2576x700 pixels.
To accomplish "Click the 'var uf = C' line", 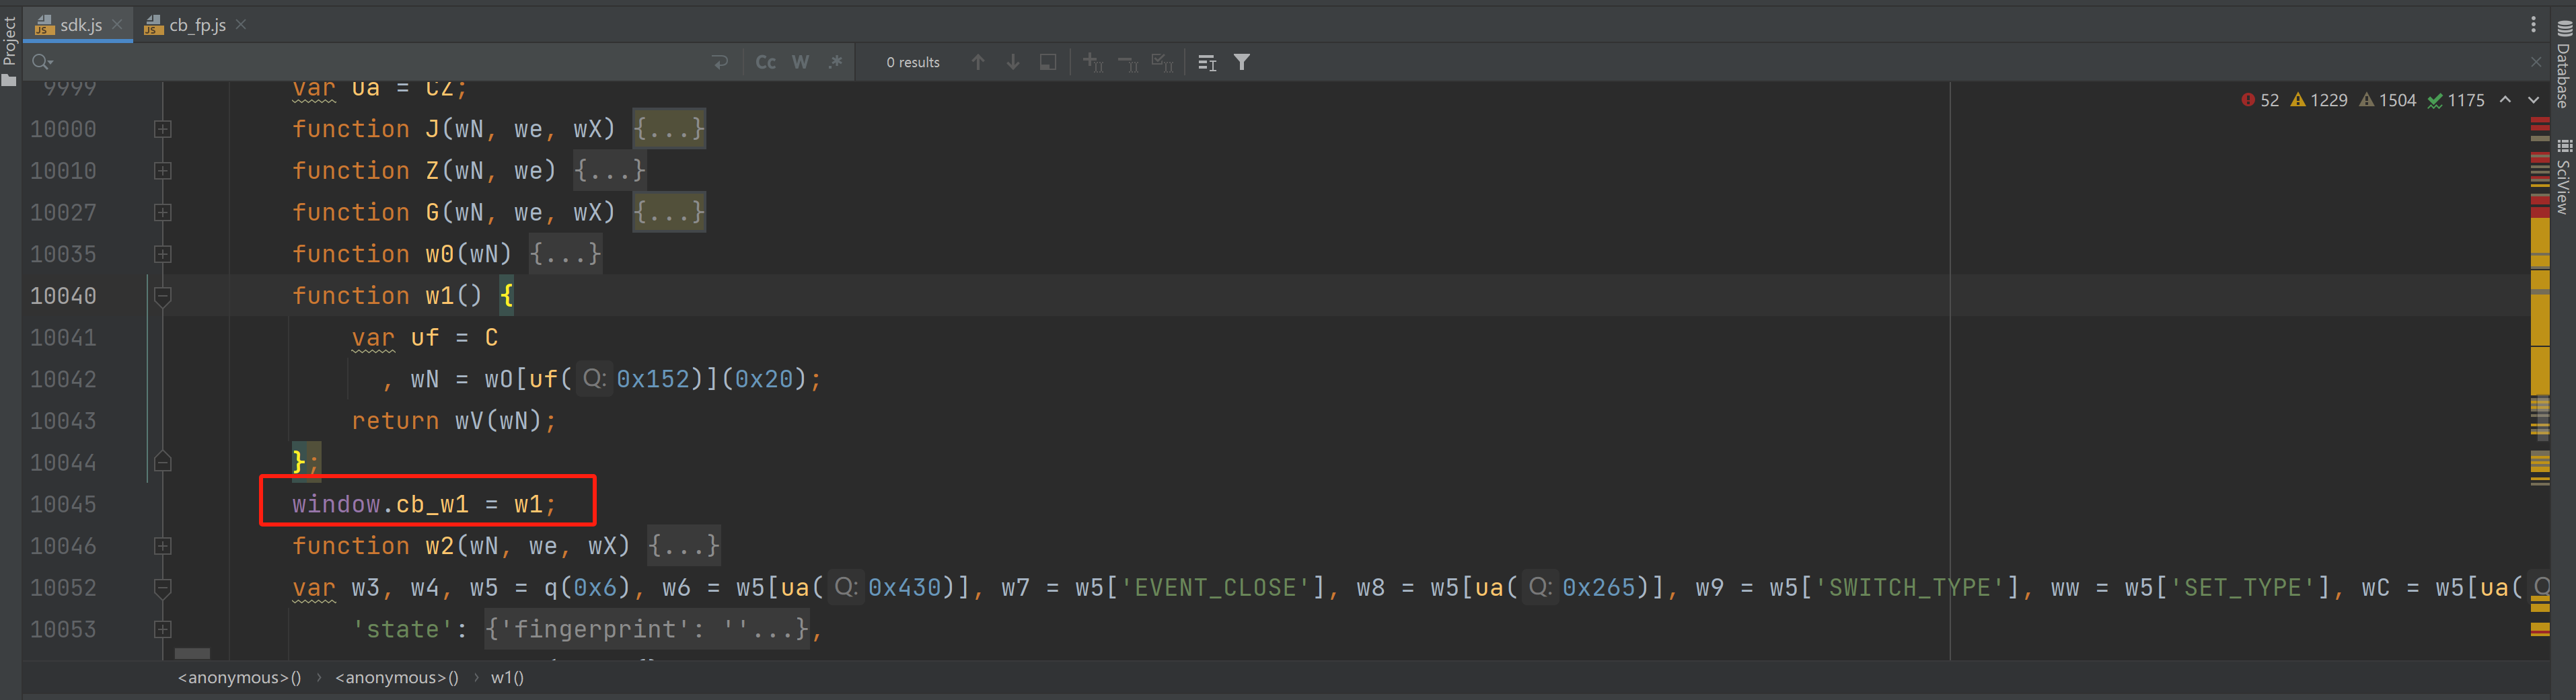I will [x=424, y=338].
